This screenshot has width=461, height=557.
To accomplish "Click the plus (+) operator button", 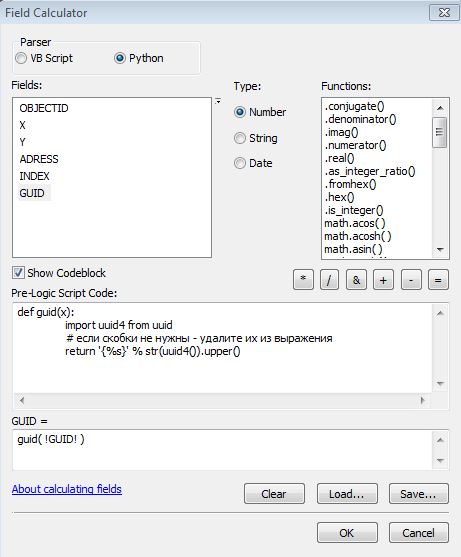I will click(383, 280).
